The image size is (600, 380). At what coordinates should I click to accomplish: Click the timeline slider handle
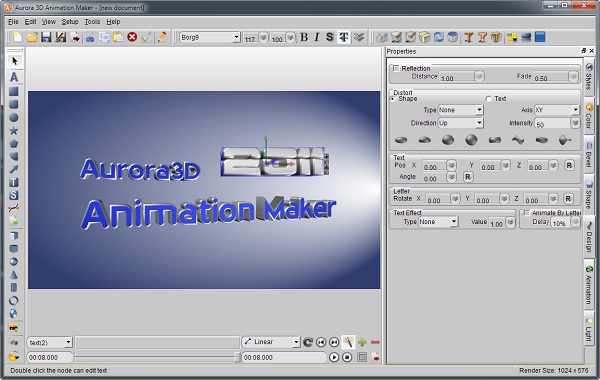237,357
